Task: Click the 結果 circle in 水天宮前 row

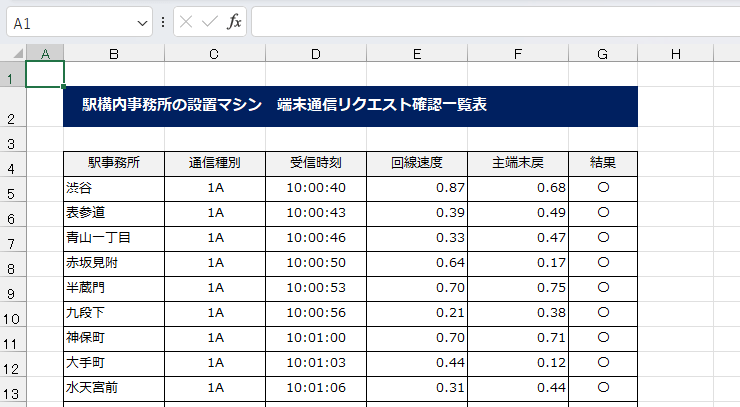Action: tap(603, 389)
